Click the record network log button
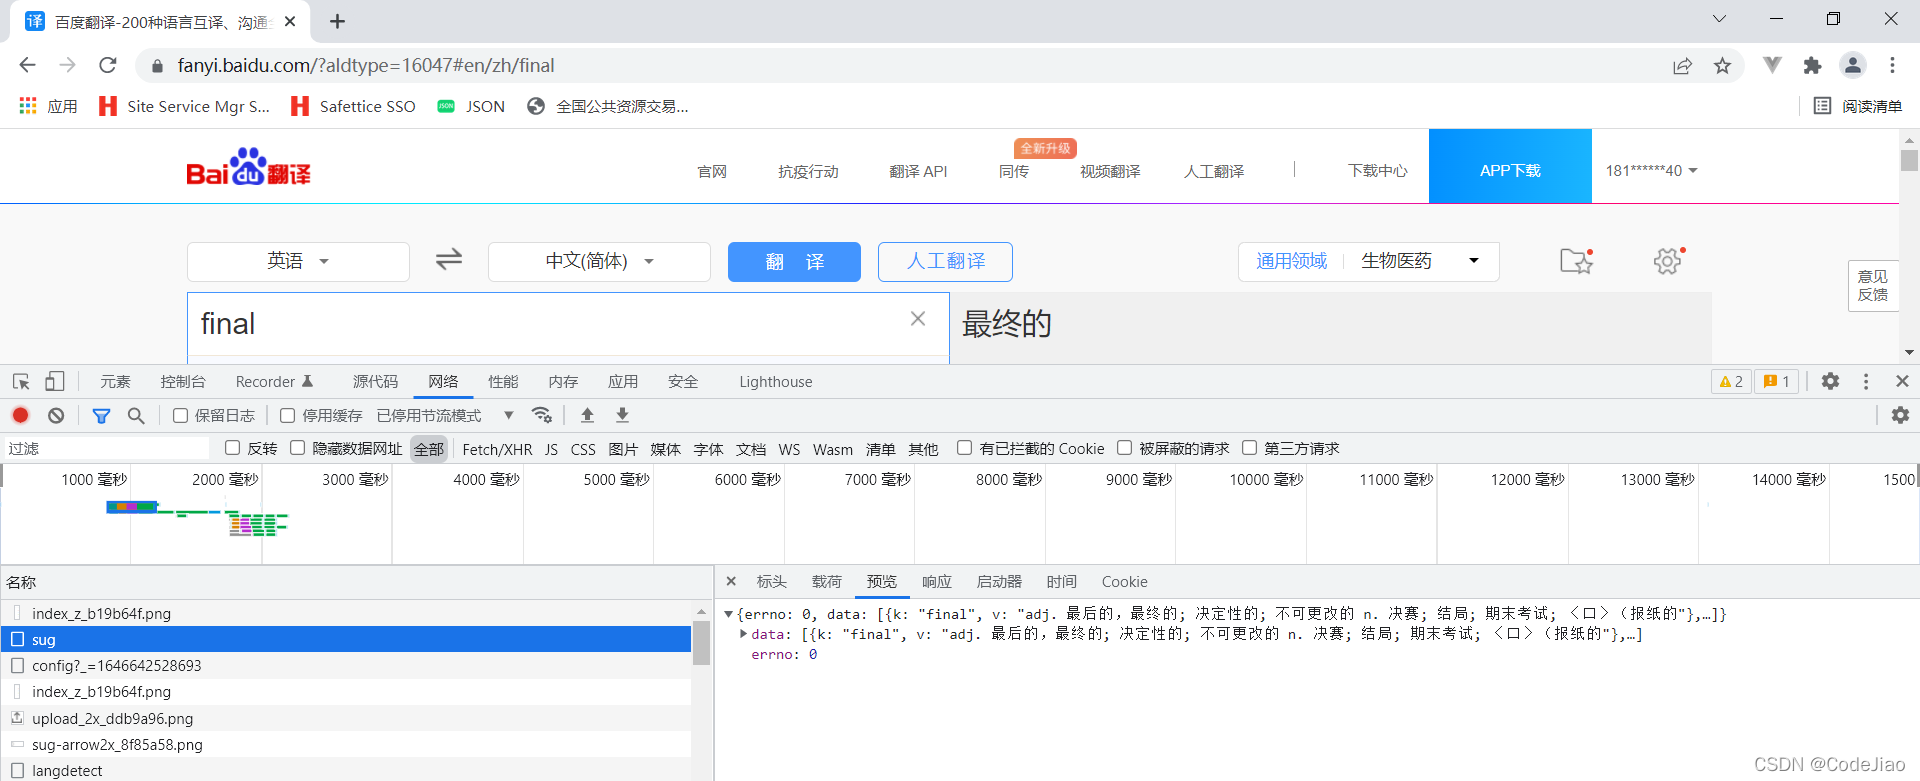Screen dimensions: 1920x781 (20, 415)
